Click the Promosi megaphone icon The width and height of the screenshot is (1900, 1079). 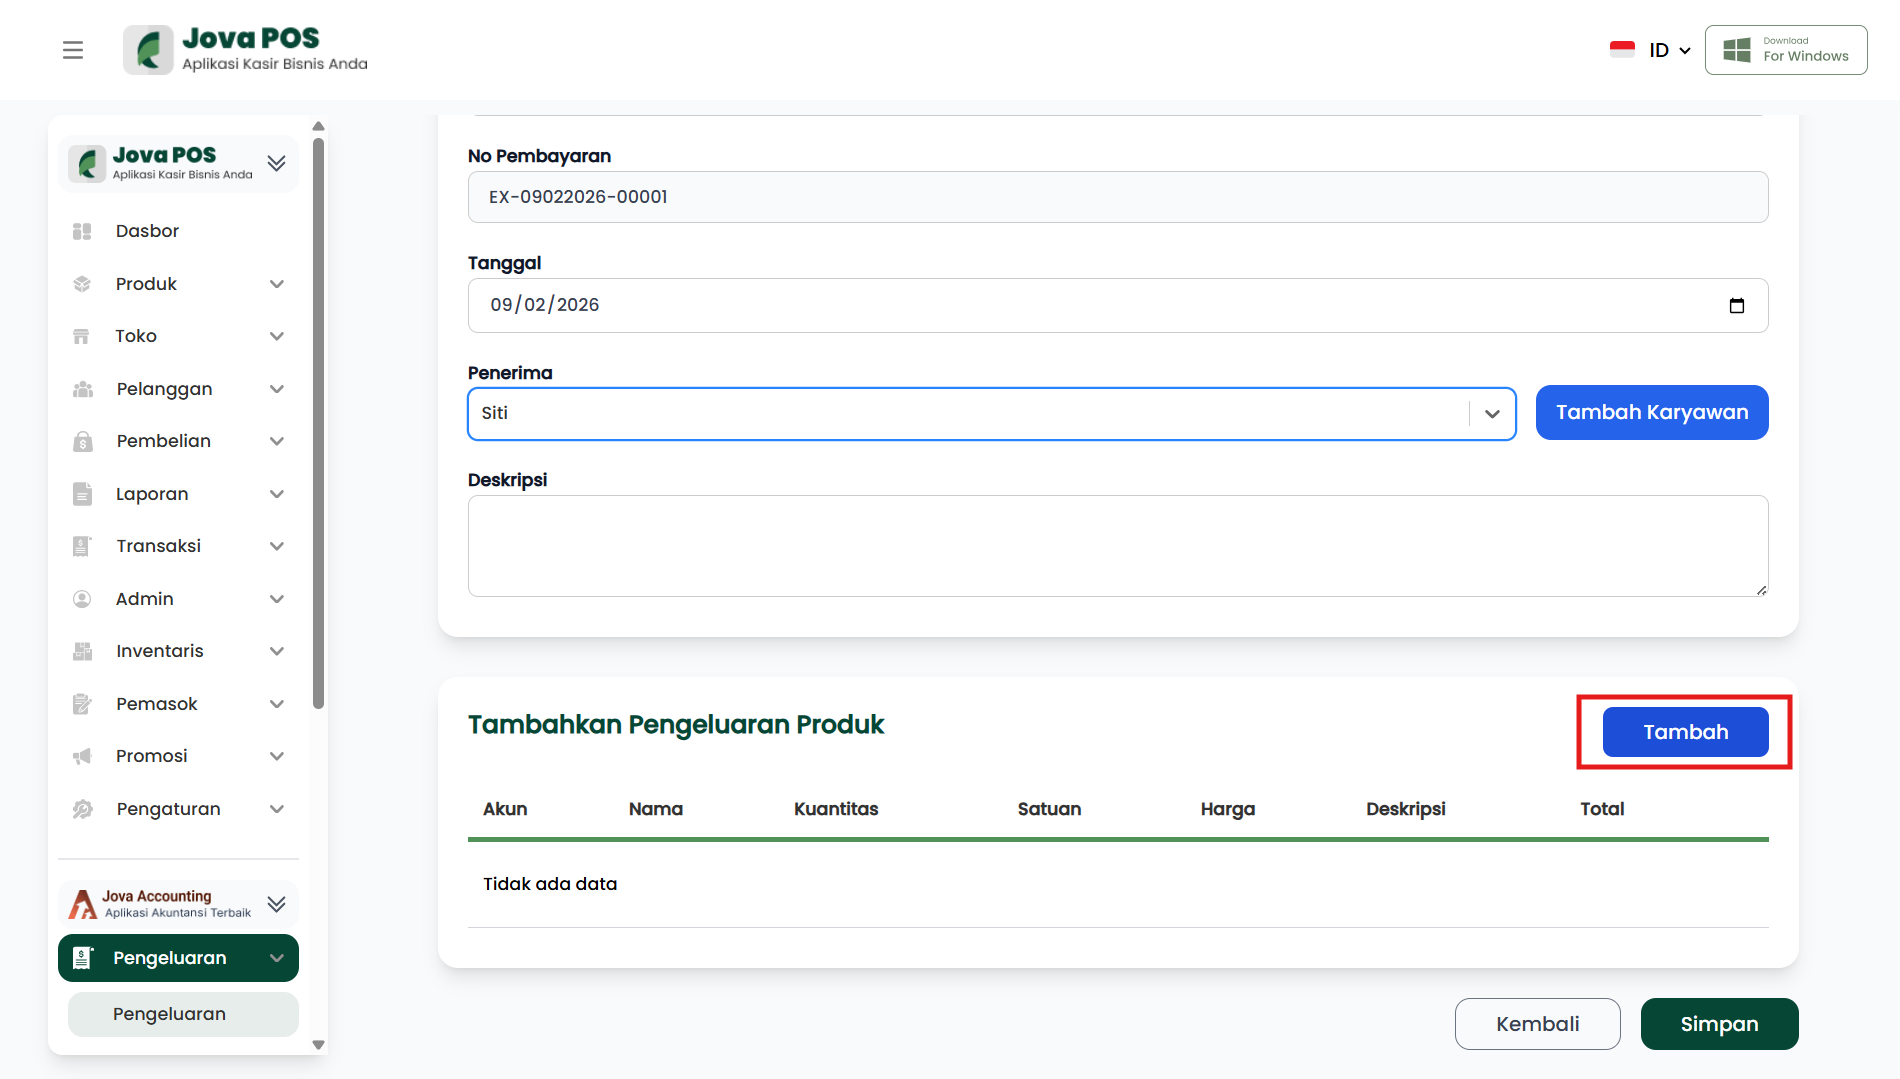pos(82,757)
